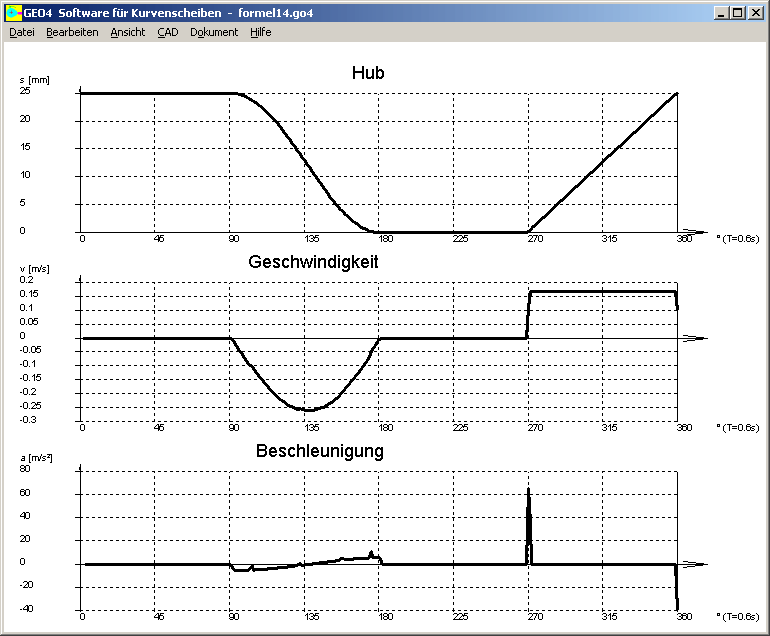This screenshot has height=636, width=770.
Task: Click the velocity step at 270 degrees
Action: (x=528, y=315)
